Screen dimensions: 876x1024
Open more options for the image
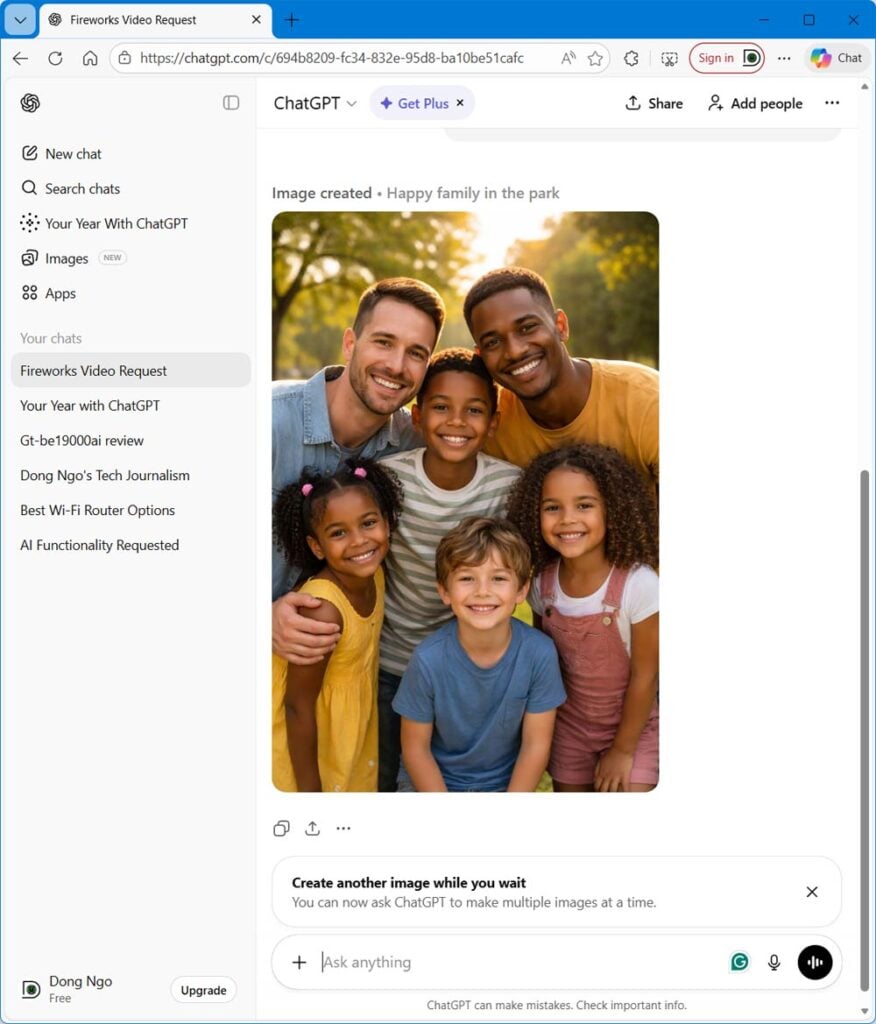click(x=344, y=828)
